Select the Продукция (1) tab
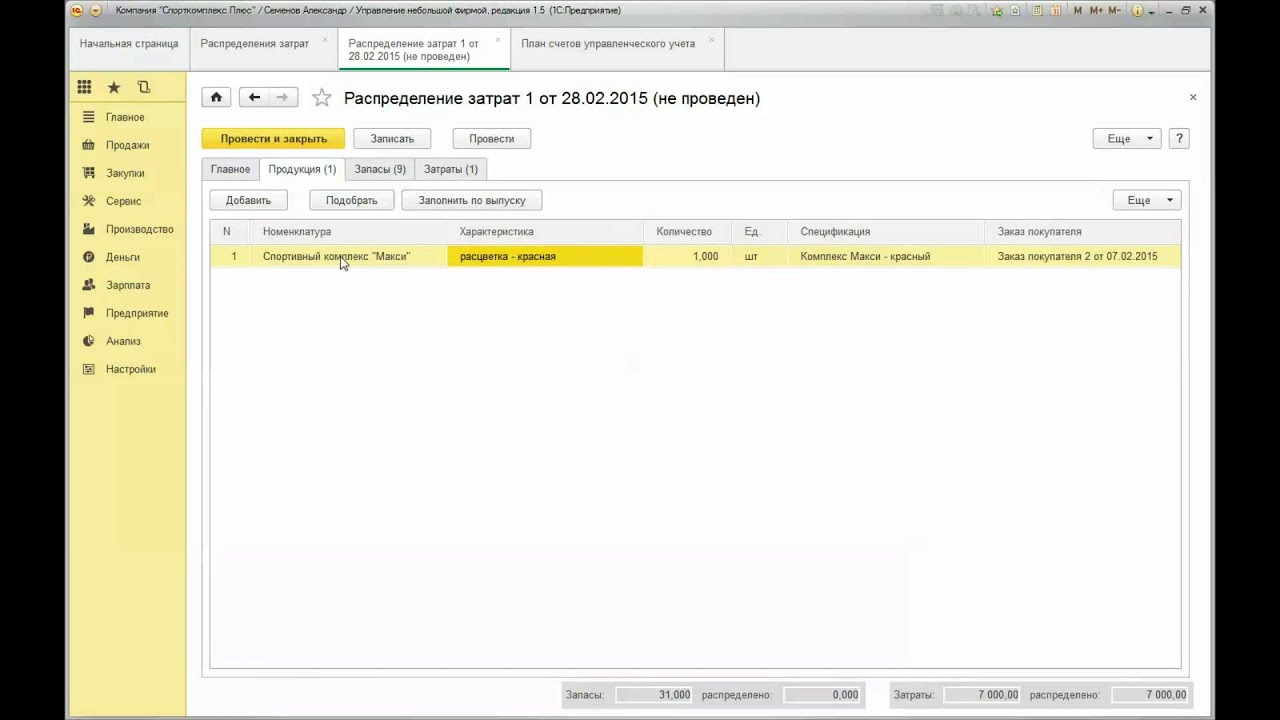This screenshot has width=1280, height=720. click(x=302, y=169)
